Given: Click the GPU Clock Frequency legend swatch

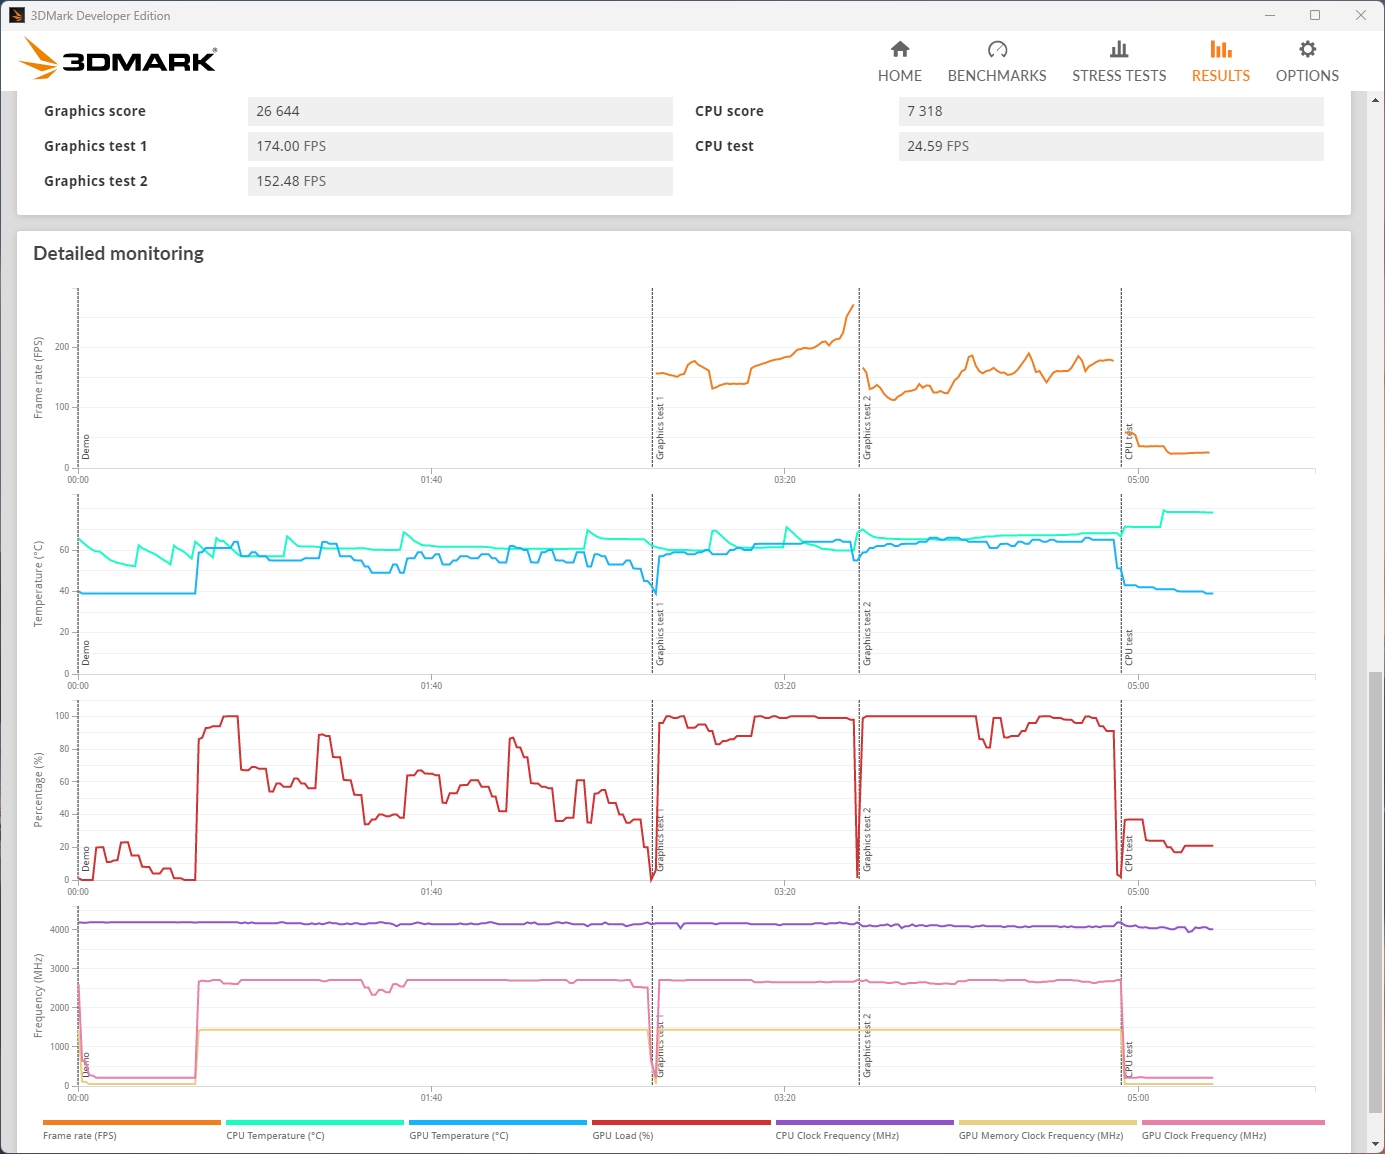Looking at the screenshot, I should point(1233,1123).
